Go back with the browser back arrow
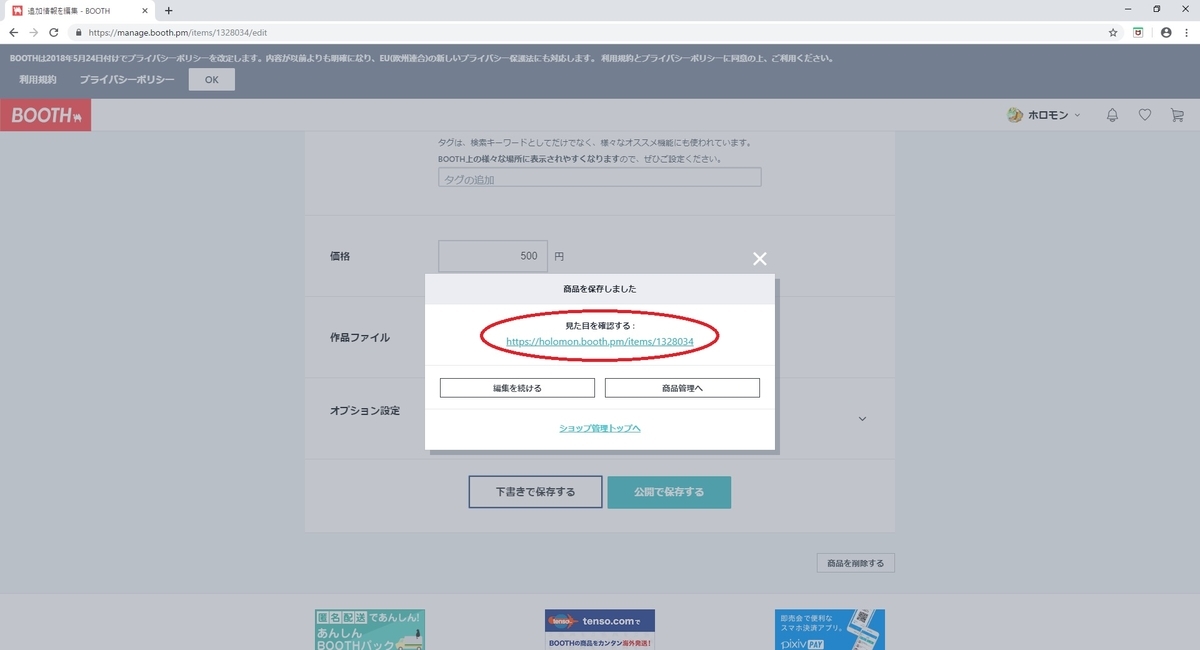 coord(13,32)
